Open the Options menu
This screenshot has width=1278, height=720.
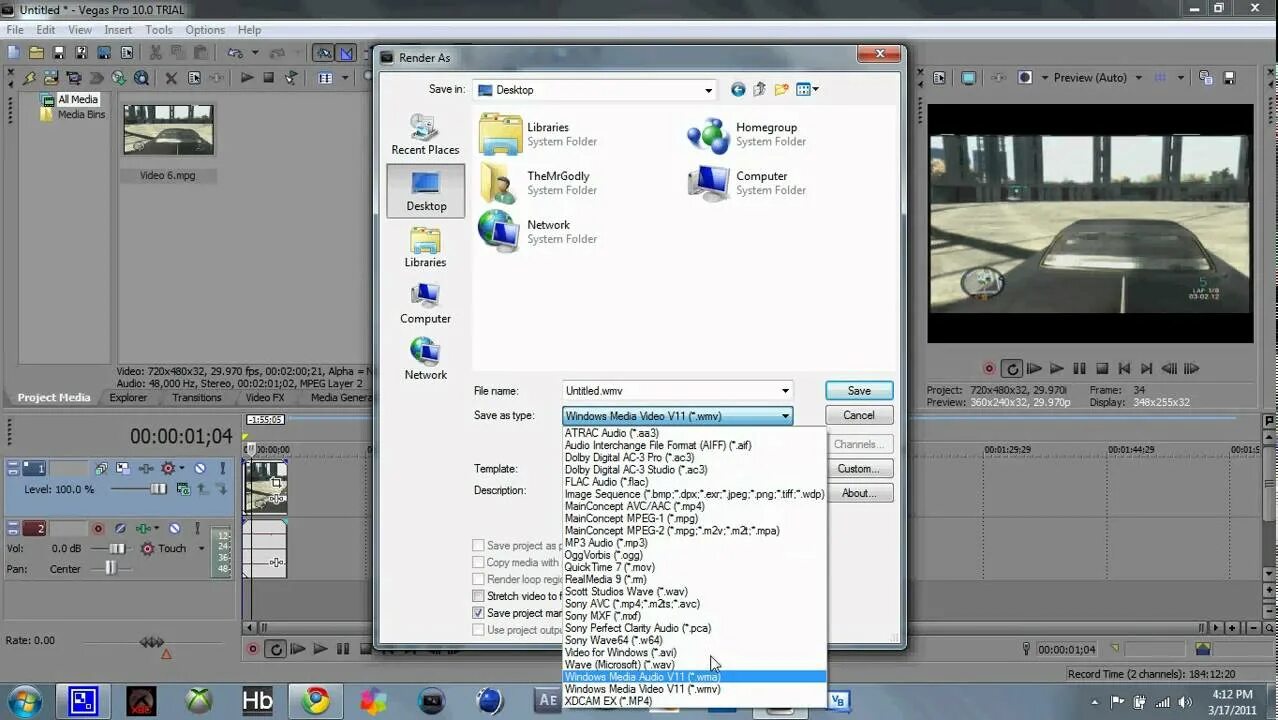pos(205,30)
